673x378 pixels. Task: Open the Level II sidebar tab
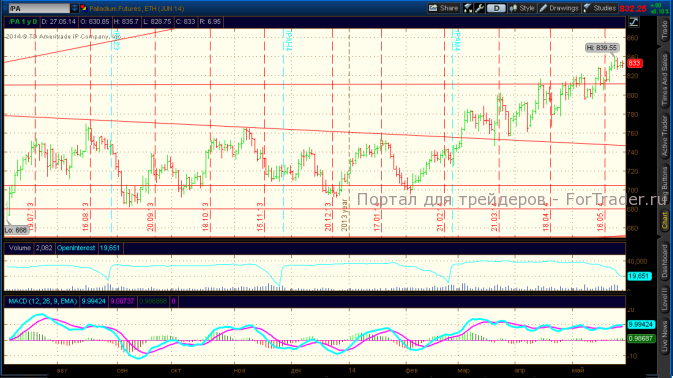[x=664, y=299]
